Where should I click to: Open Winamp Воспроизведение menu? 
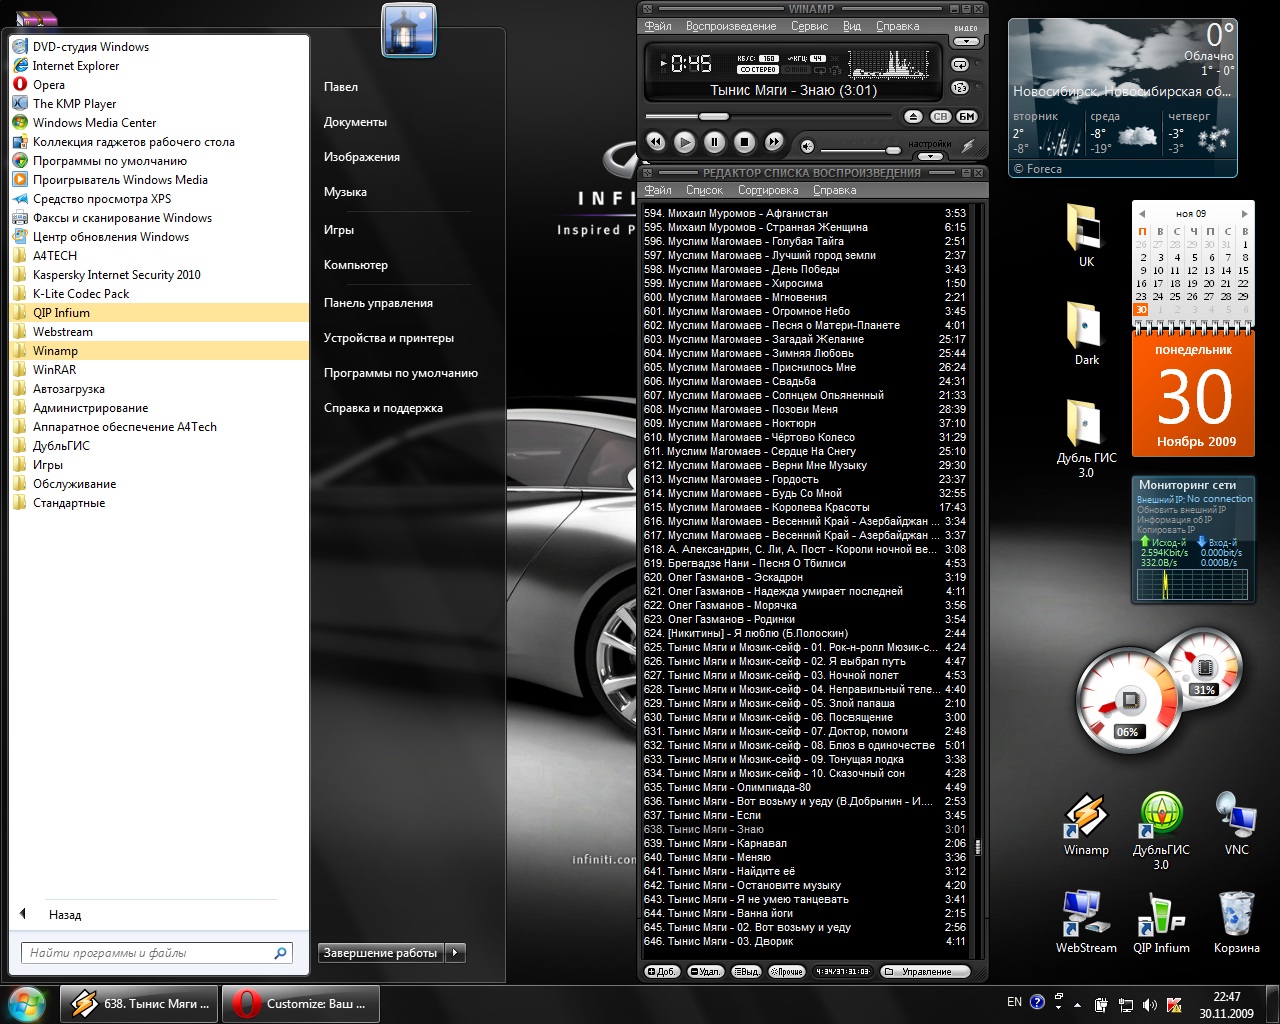click(x=731, y=26)
